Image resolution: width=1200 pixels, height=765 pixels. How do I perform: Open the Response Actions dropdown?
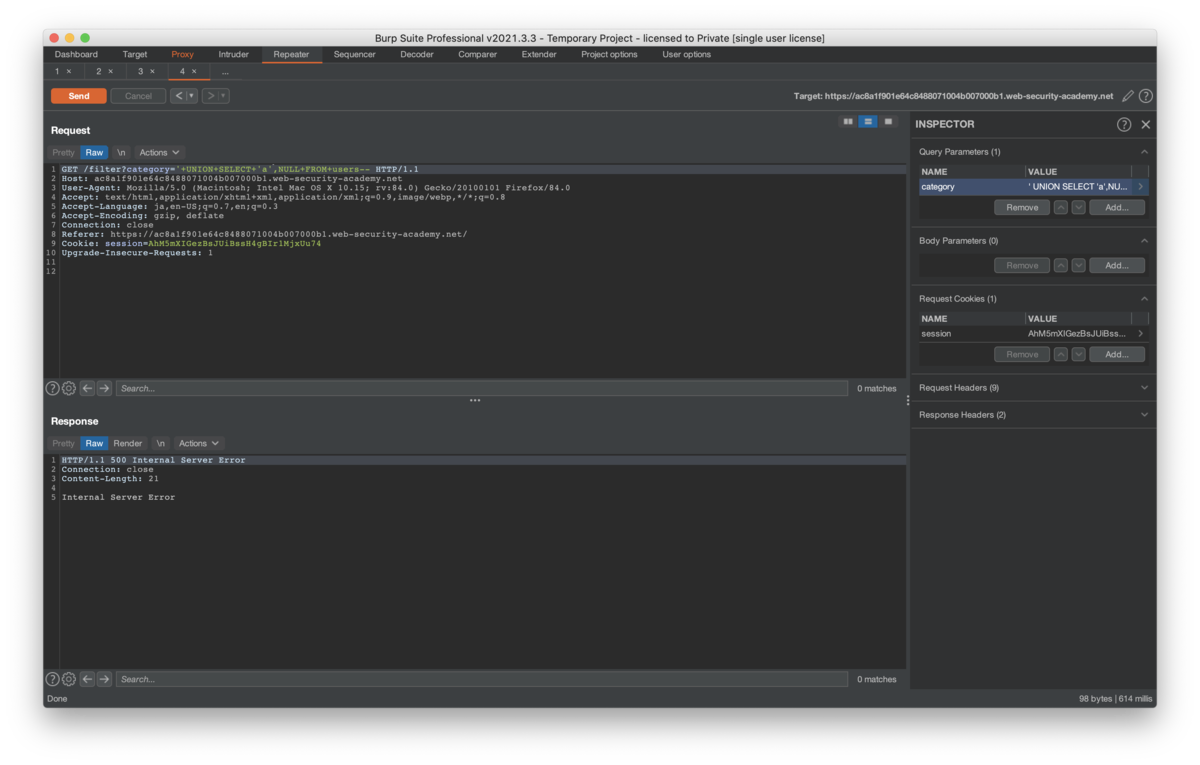(198, 443)
